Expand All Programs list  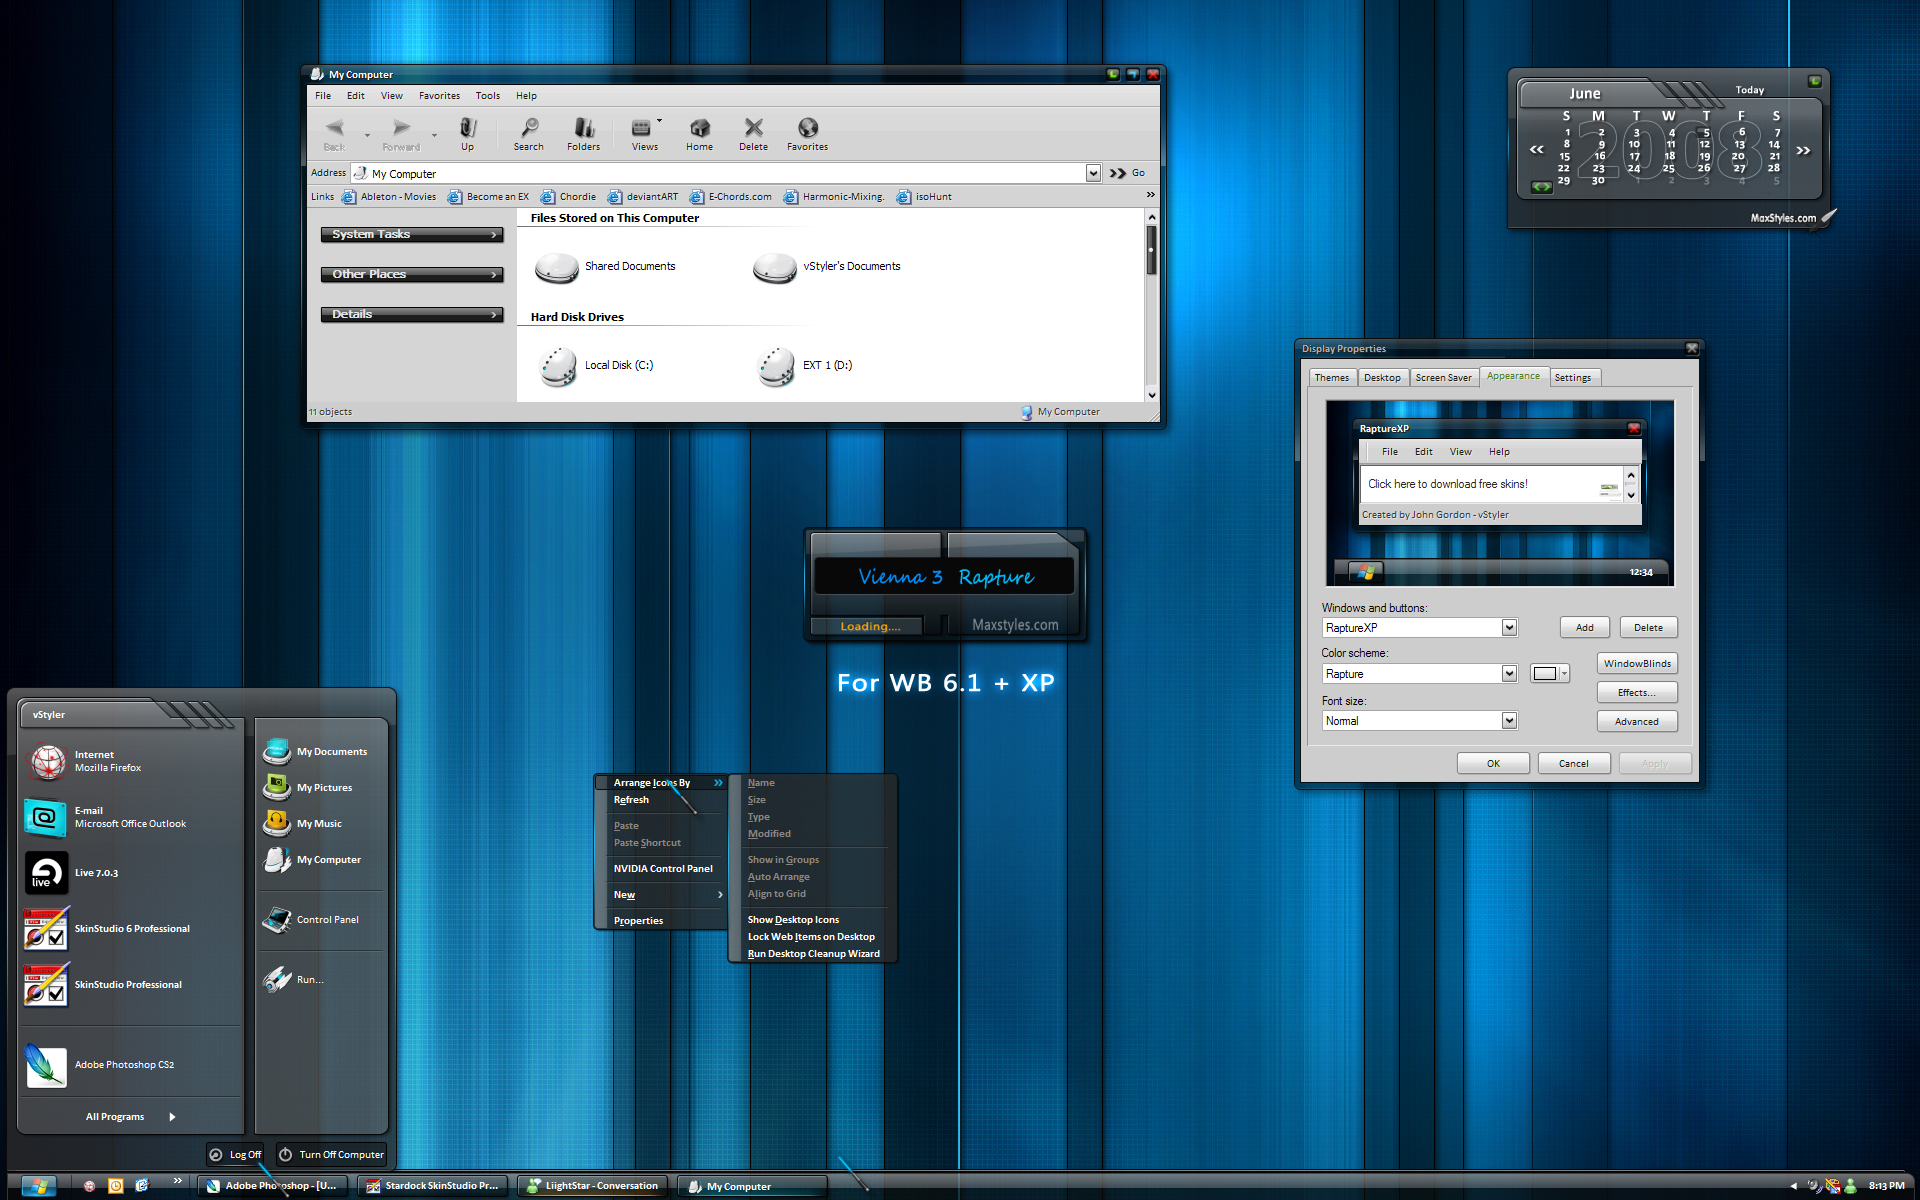click(130, 1117)
